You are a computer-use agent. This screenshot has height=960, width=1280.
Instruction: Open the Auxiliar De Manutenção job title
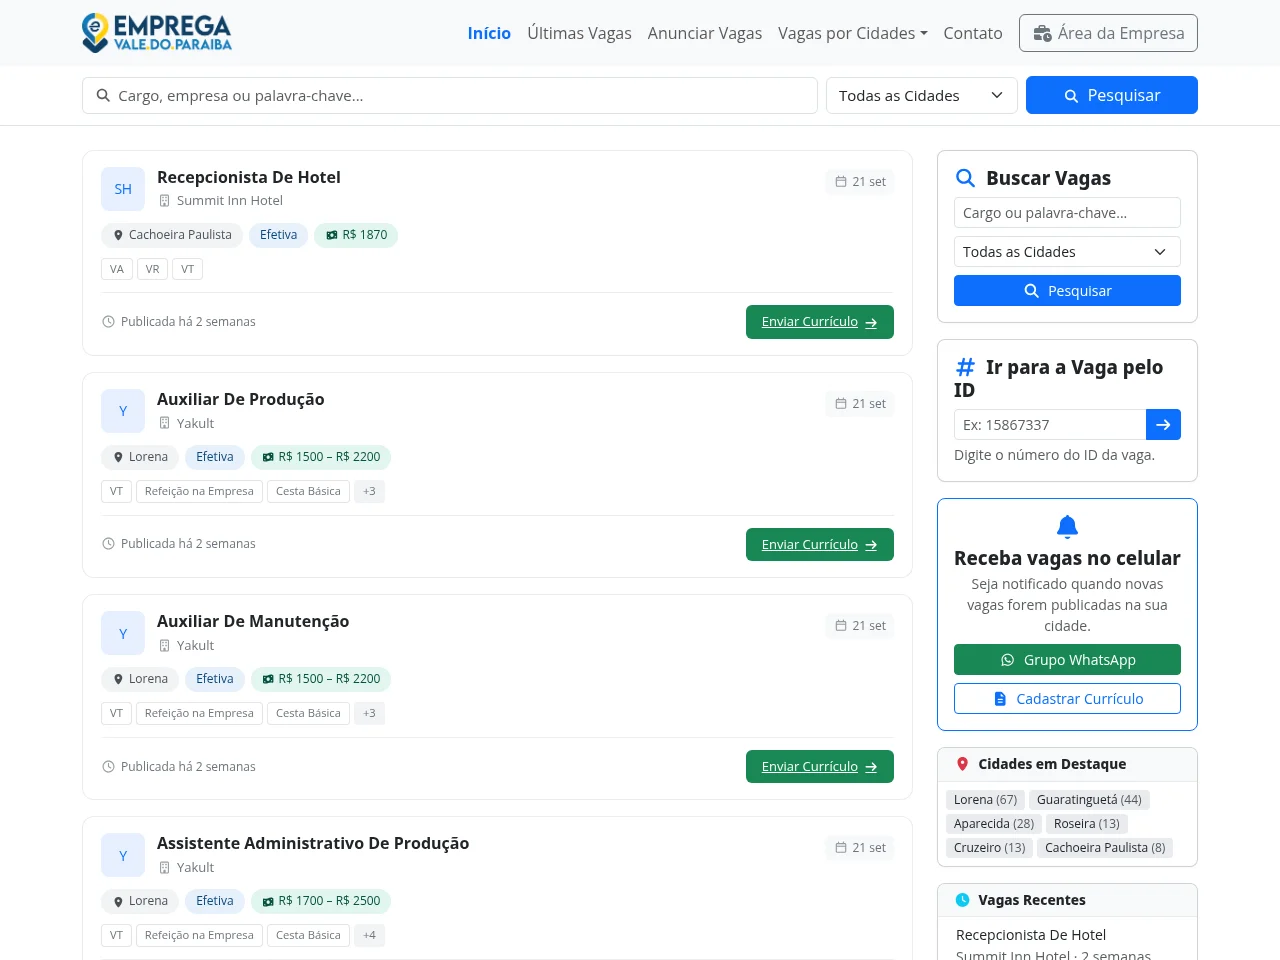(x=253, y=621)
